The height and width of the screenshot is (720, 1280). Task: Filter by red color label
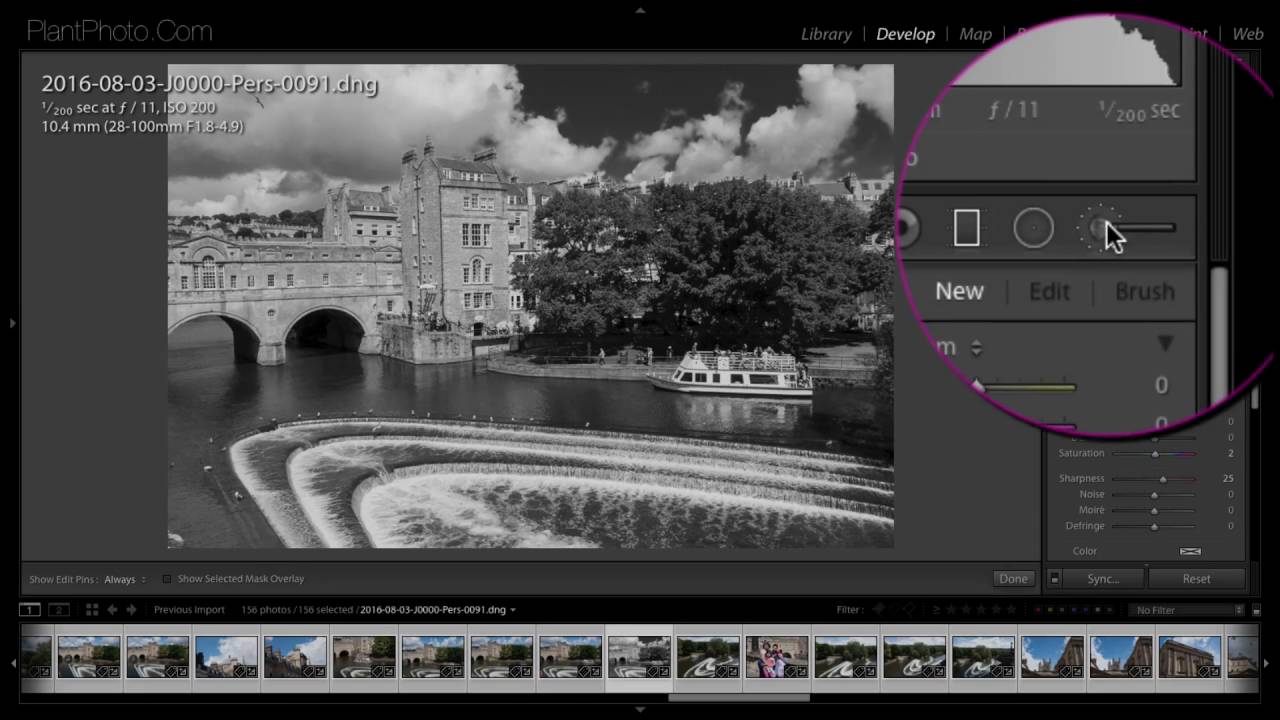pyautogui.click(x=1038, y=610)
